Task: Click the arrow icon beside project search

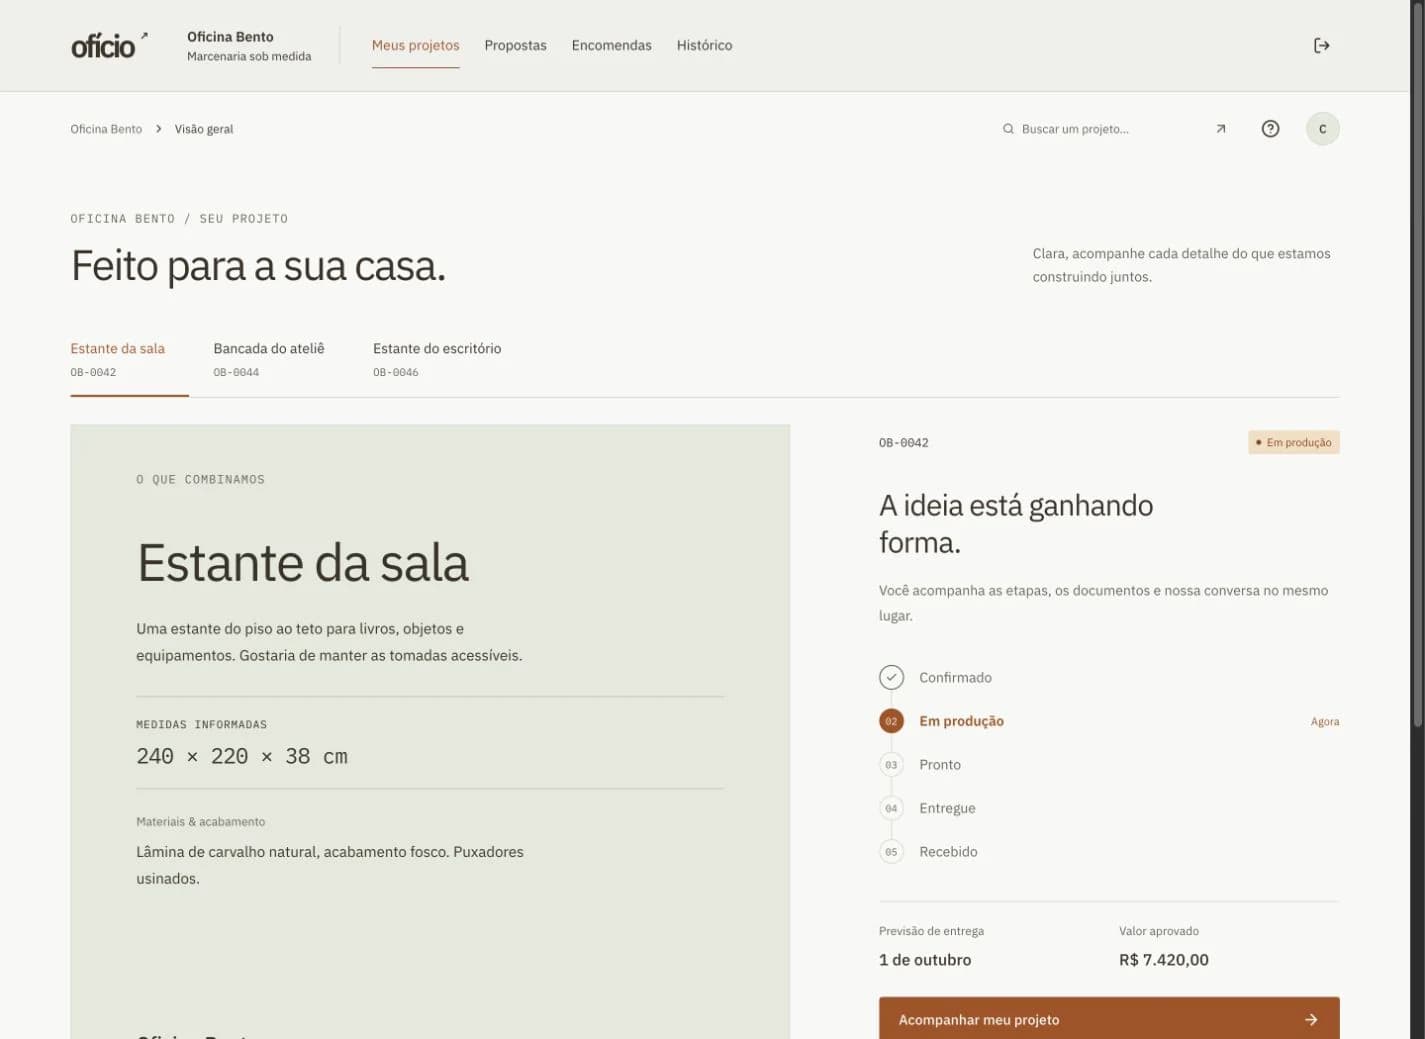Action: [x=1220, y=129]
